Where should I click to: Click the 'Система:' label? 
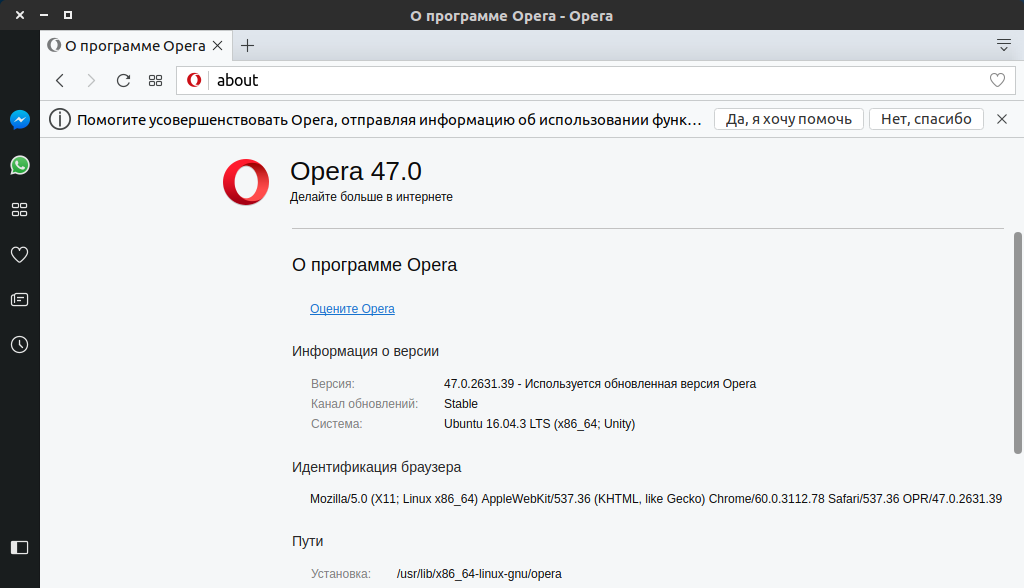tap(336, 423)
